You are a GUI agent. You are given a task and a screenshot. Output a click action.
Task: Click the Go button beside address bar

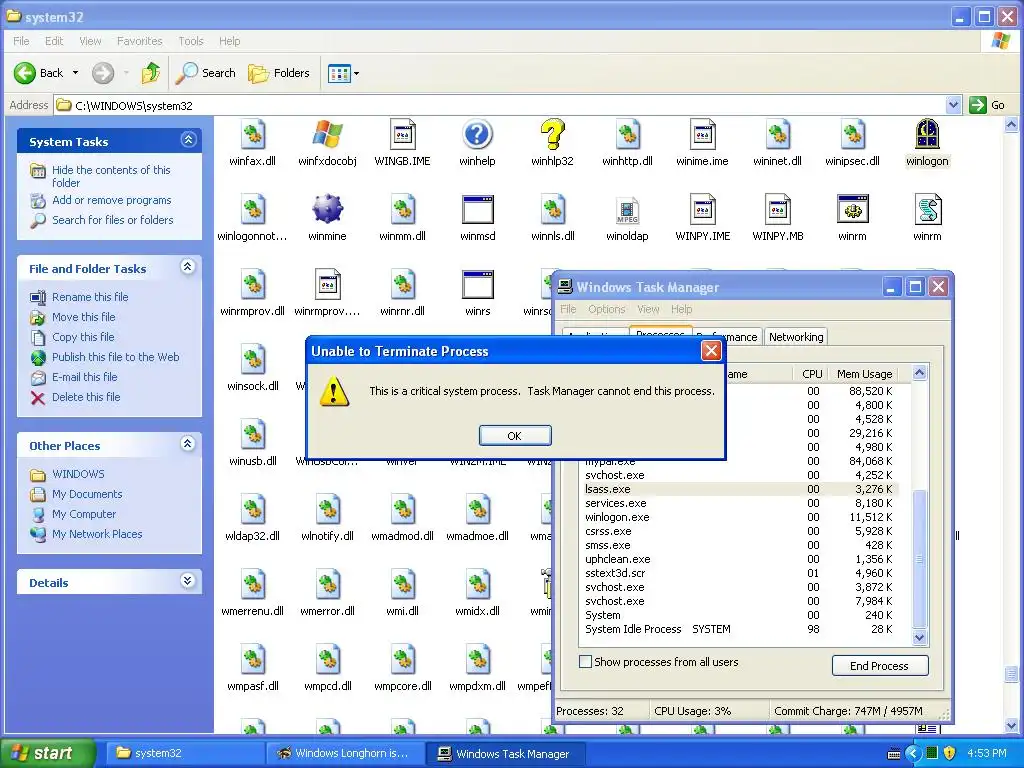pyautogui.click(x=987, y=105)
